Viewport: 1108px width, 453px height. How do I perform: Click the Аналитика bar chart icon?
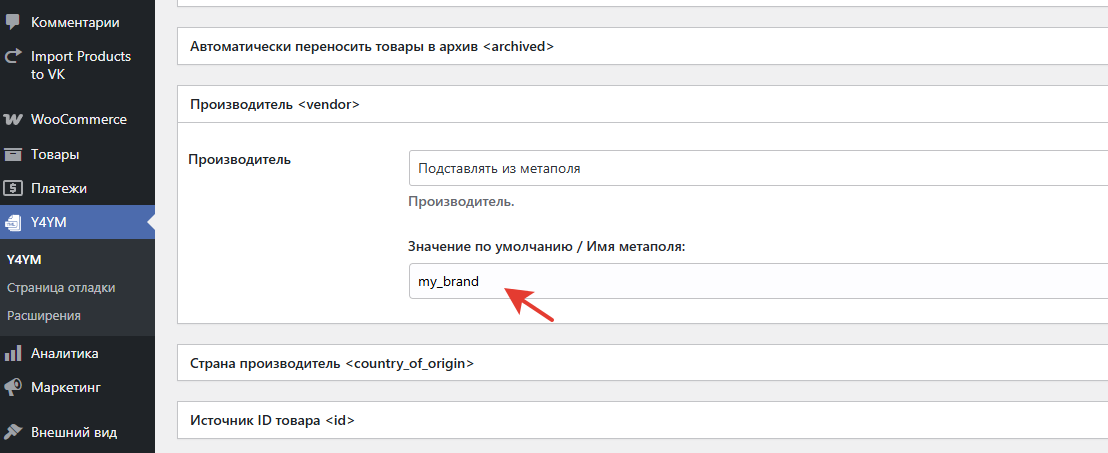14,353
